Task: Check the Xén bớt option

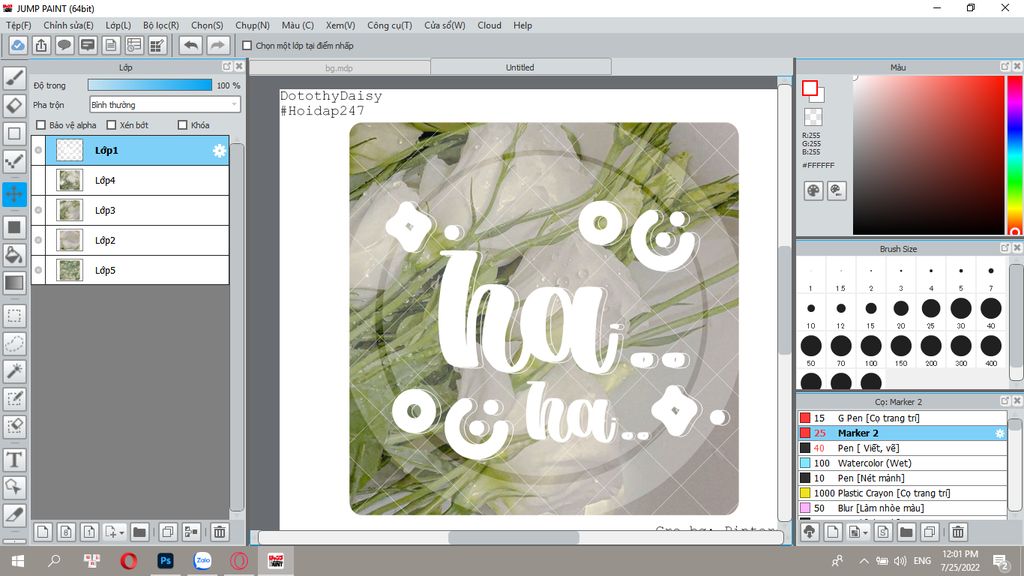Action: (x=111, y=125)
